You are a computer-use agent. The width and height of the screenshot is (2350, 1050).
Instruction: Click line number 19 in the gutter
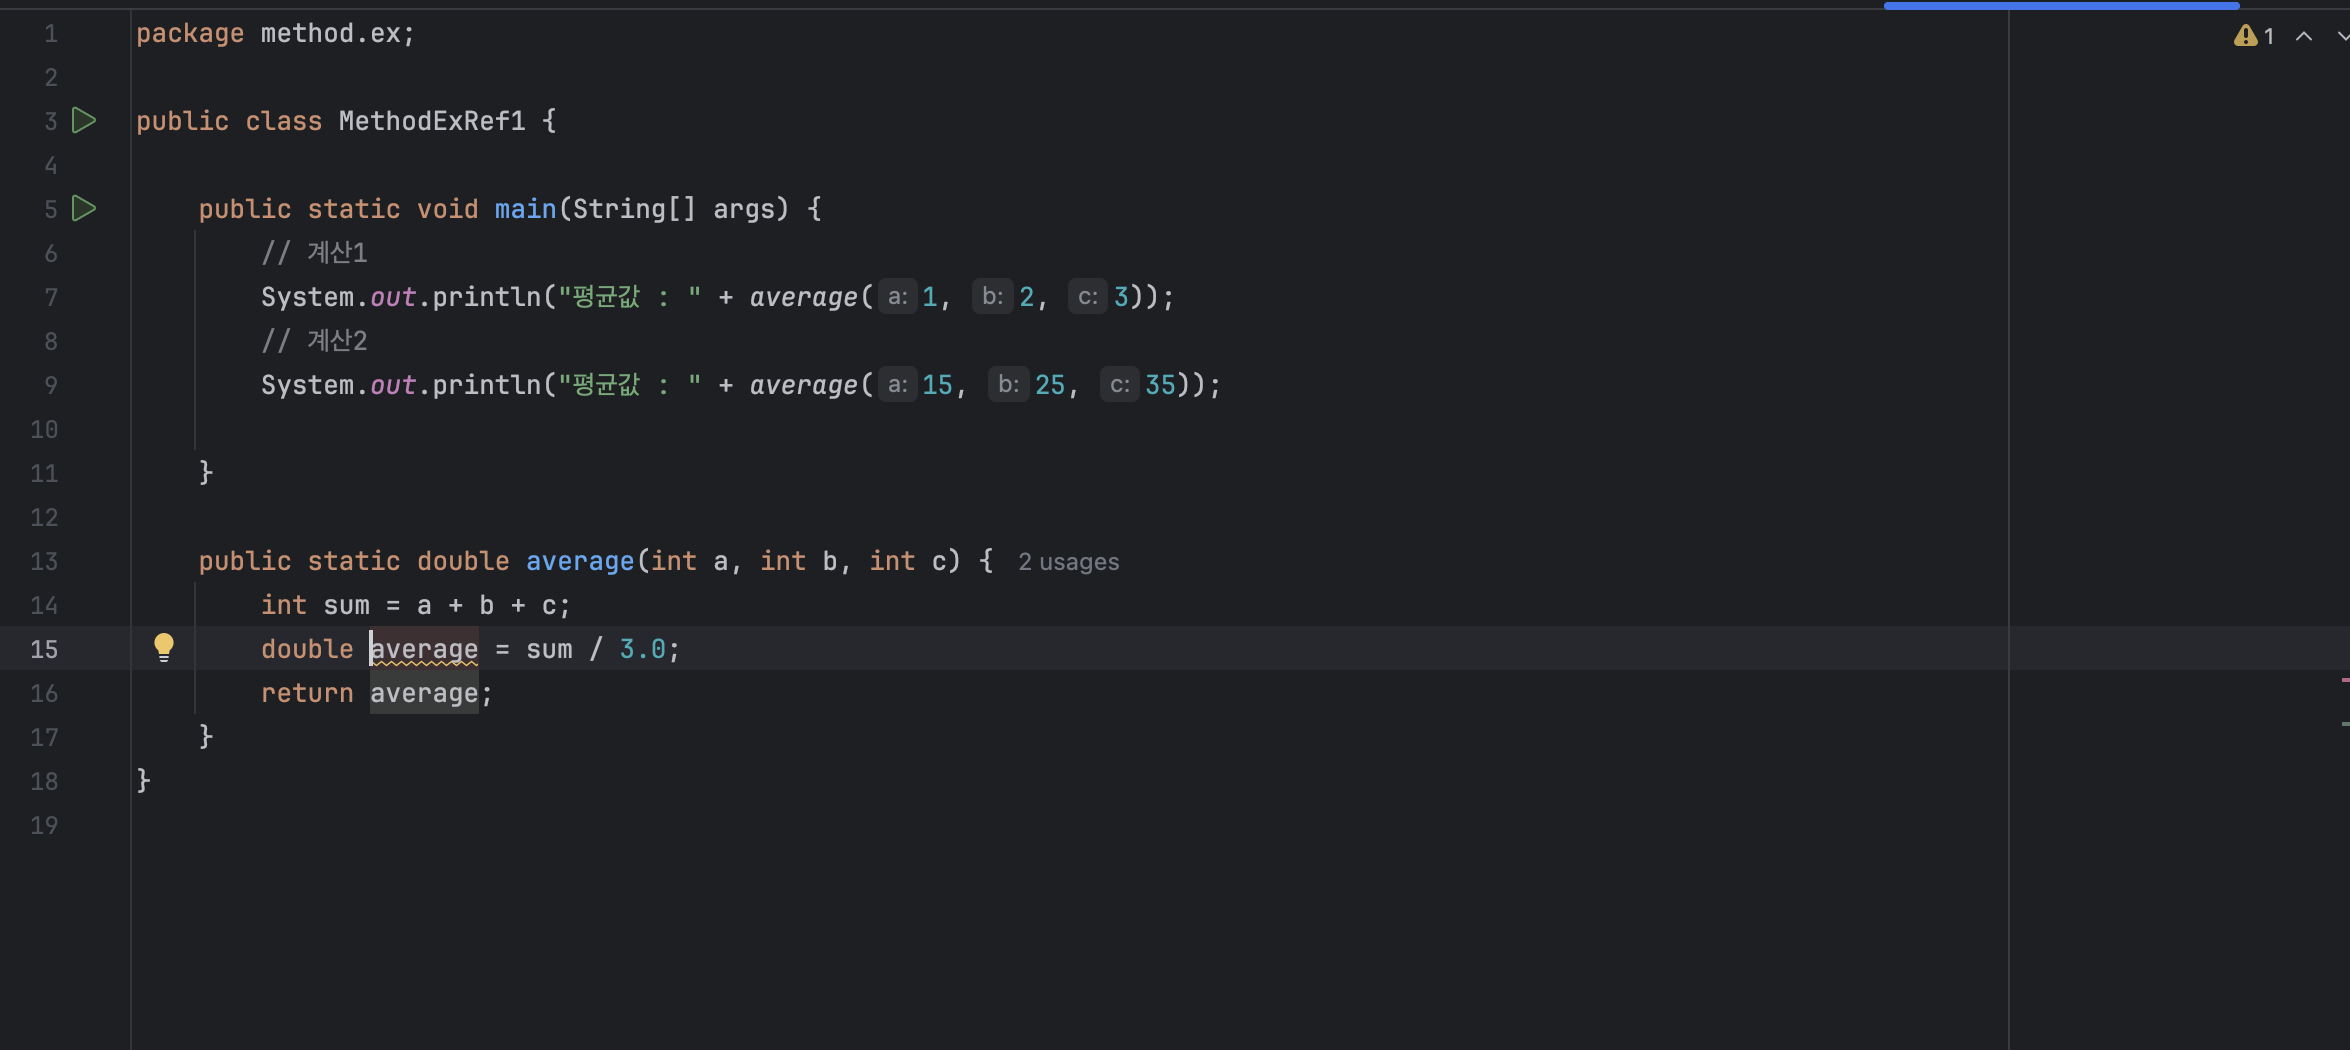click(x=44, y=825)
